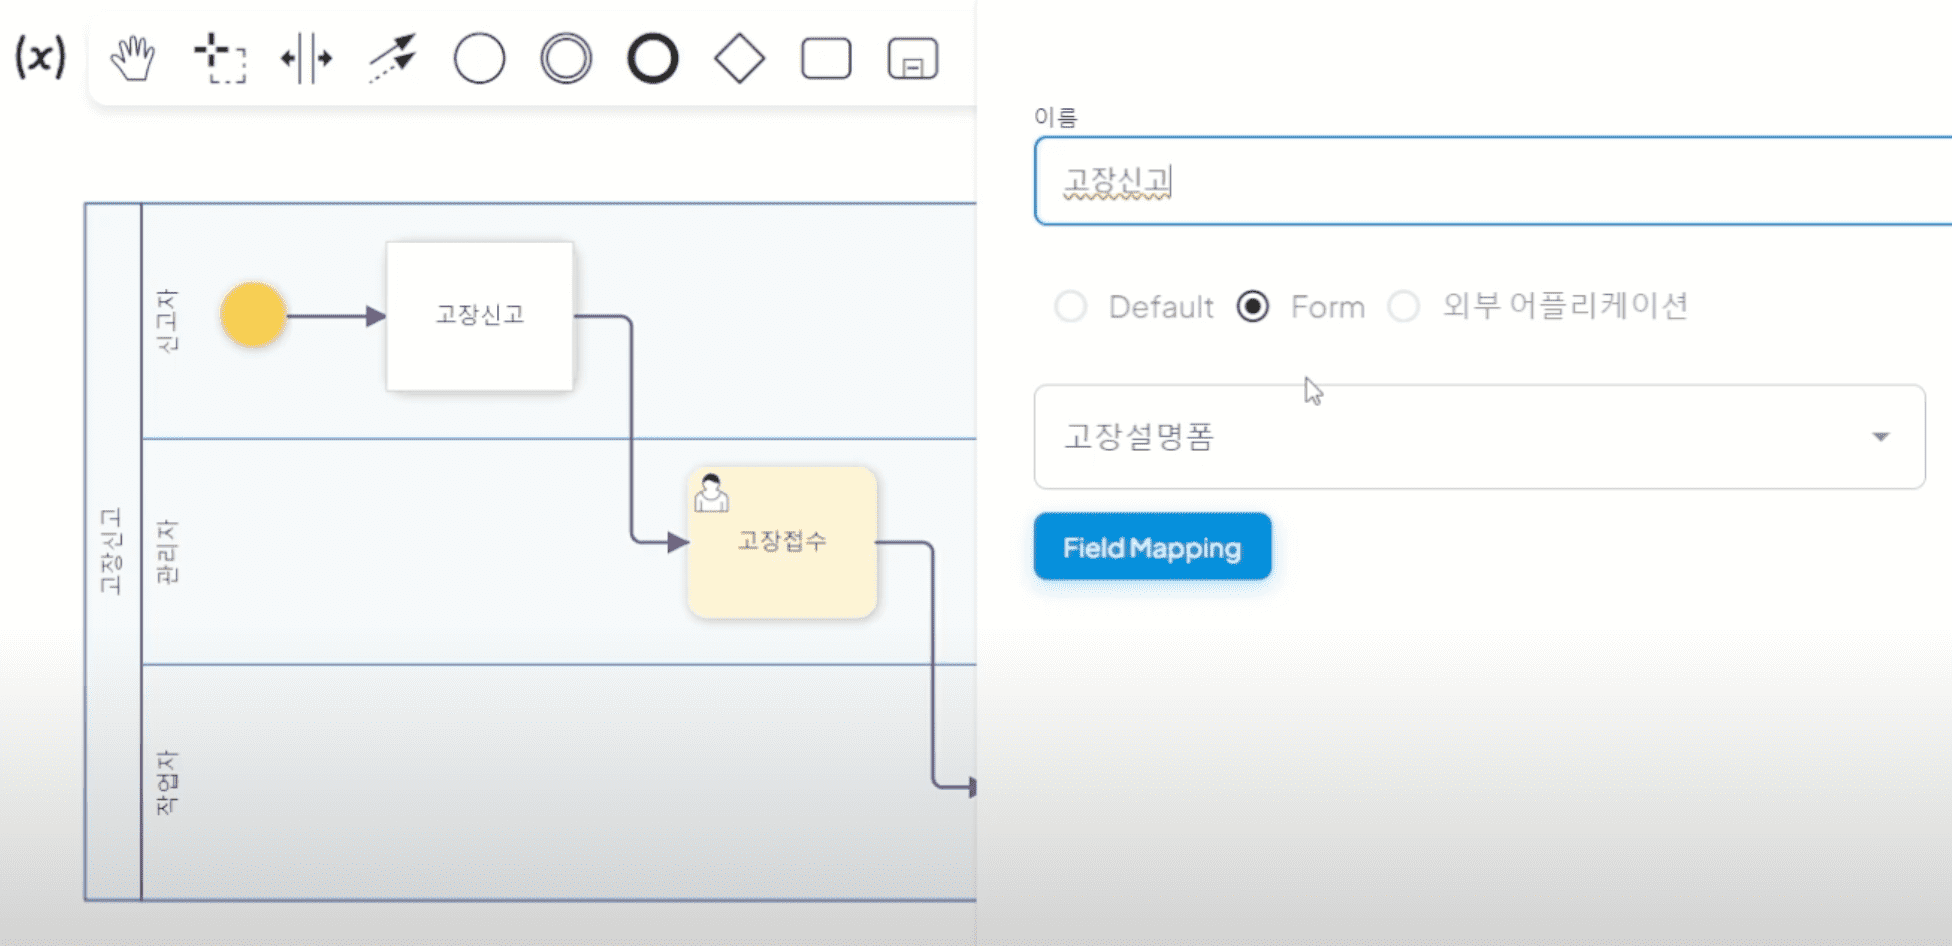This screenshot has height=946, width=1952.
Task: Create a gateway diamond
Action: click(740, 58)
